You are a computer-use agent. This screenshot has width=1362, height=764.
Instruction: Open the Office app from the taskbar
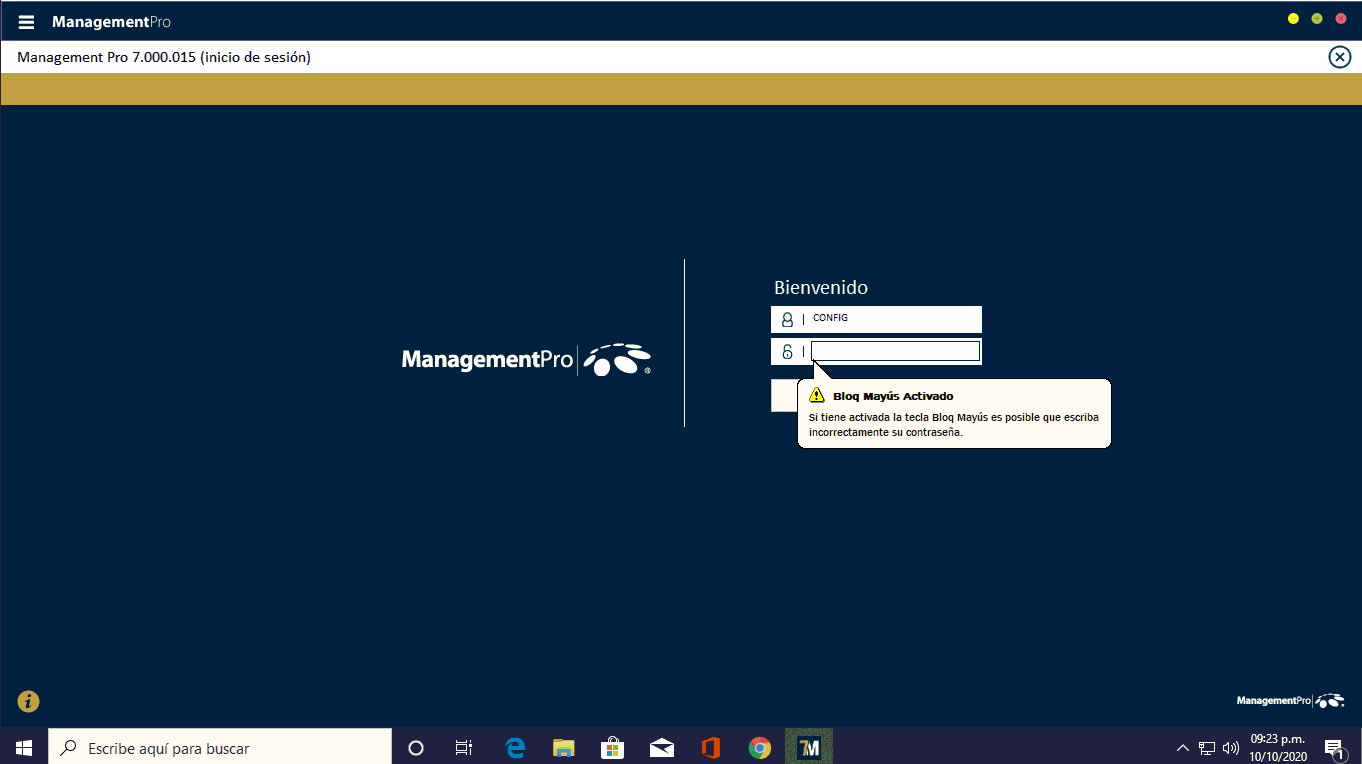711,748
